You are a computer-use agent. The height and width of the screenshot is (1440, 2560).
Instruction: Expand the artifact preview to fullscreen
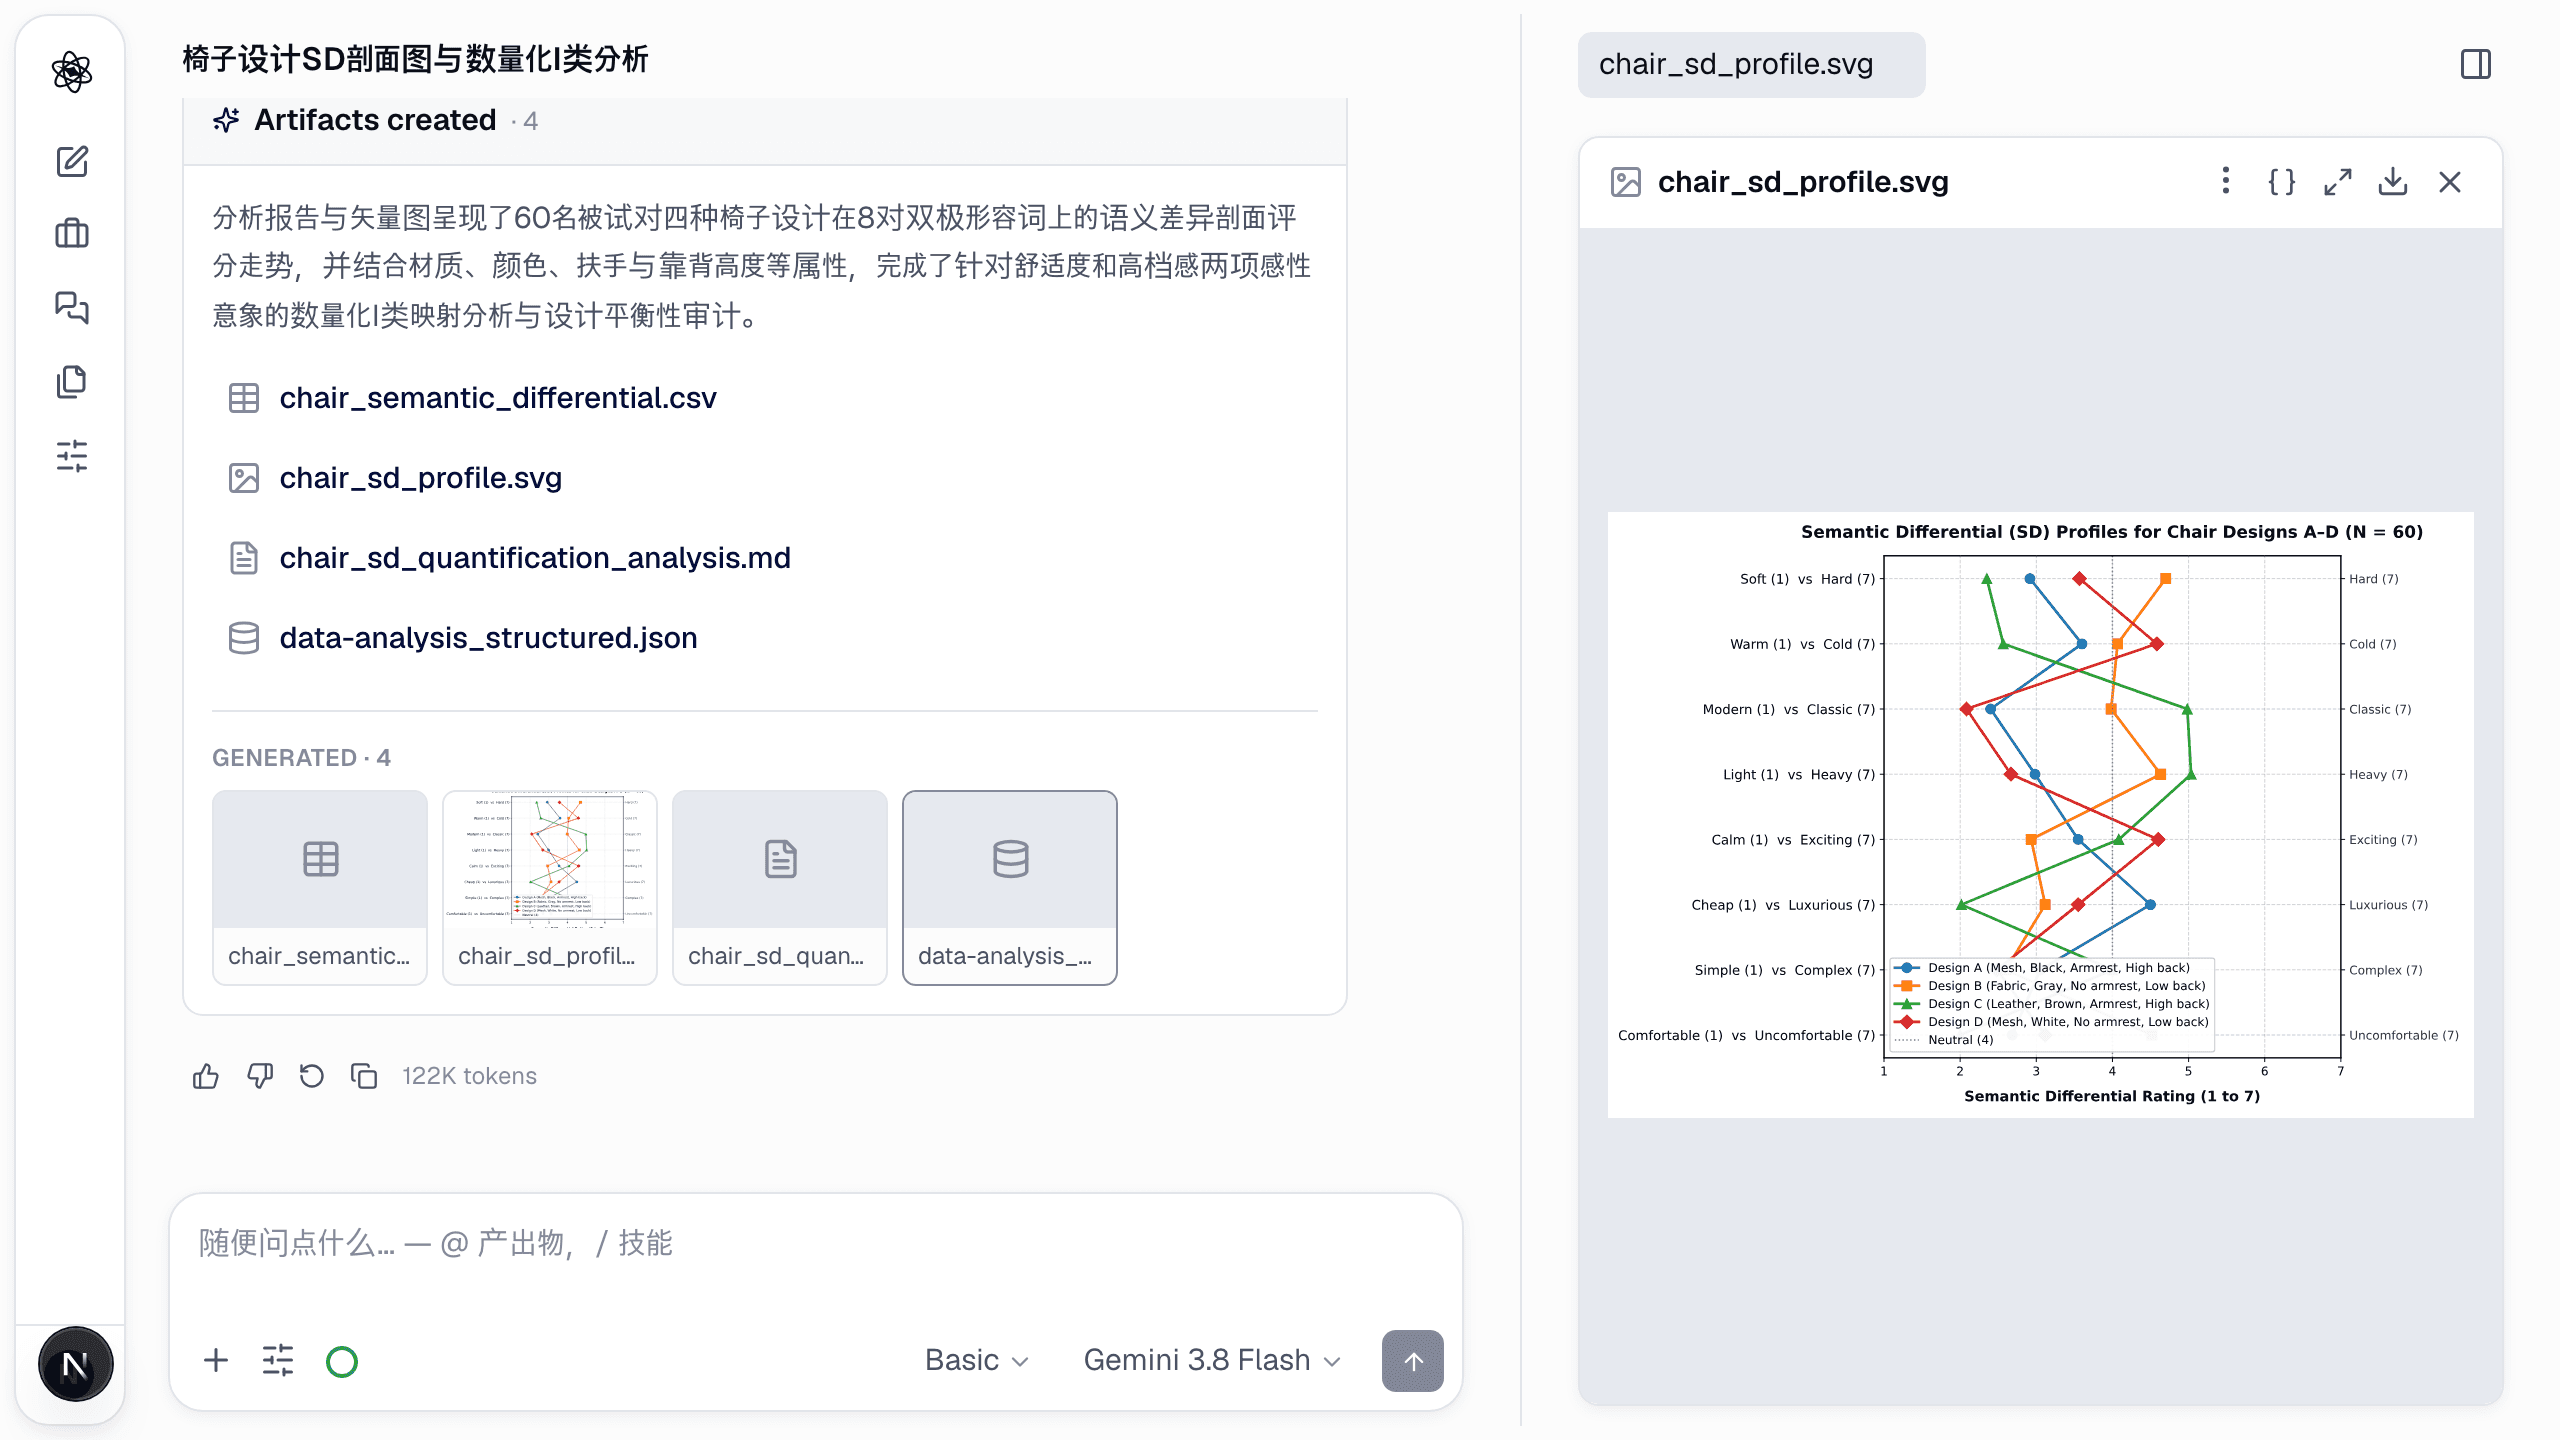[x=2337, y=182]
